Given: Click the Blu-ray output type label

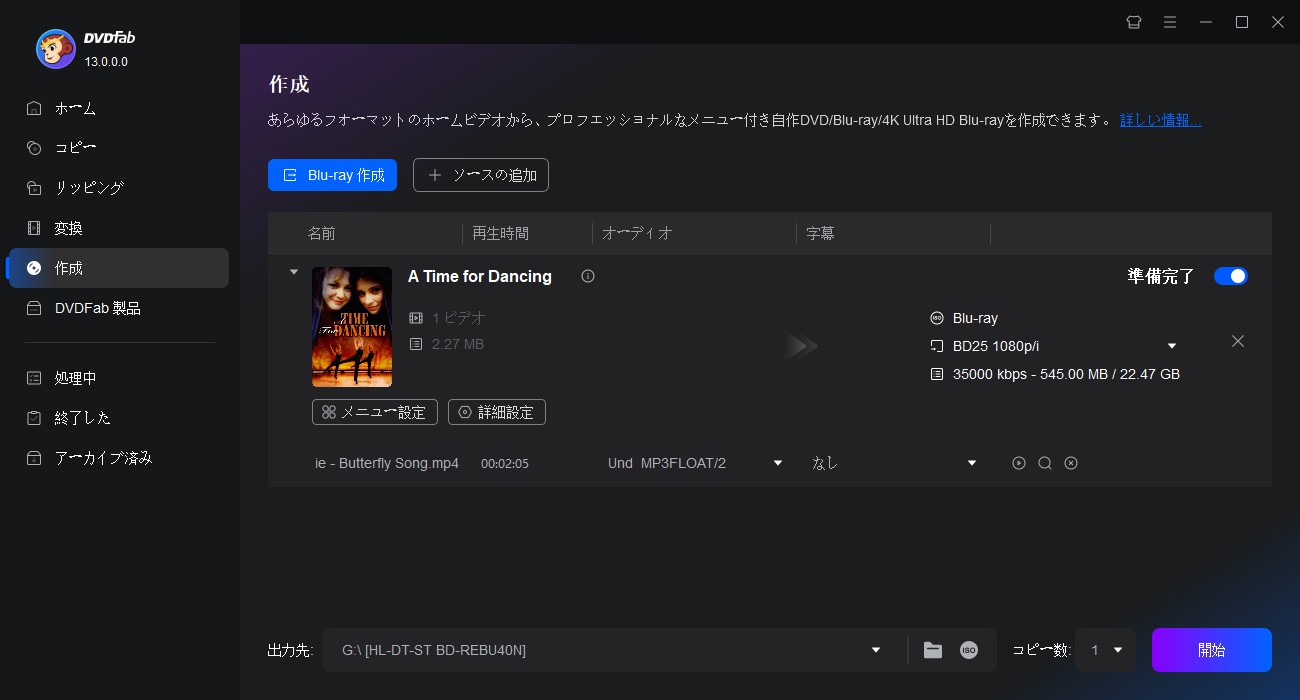Looking at the screenshot, I should (975, 318).
